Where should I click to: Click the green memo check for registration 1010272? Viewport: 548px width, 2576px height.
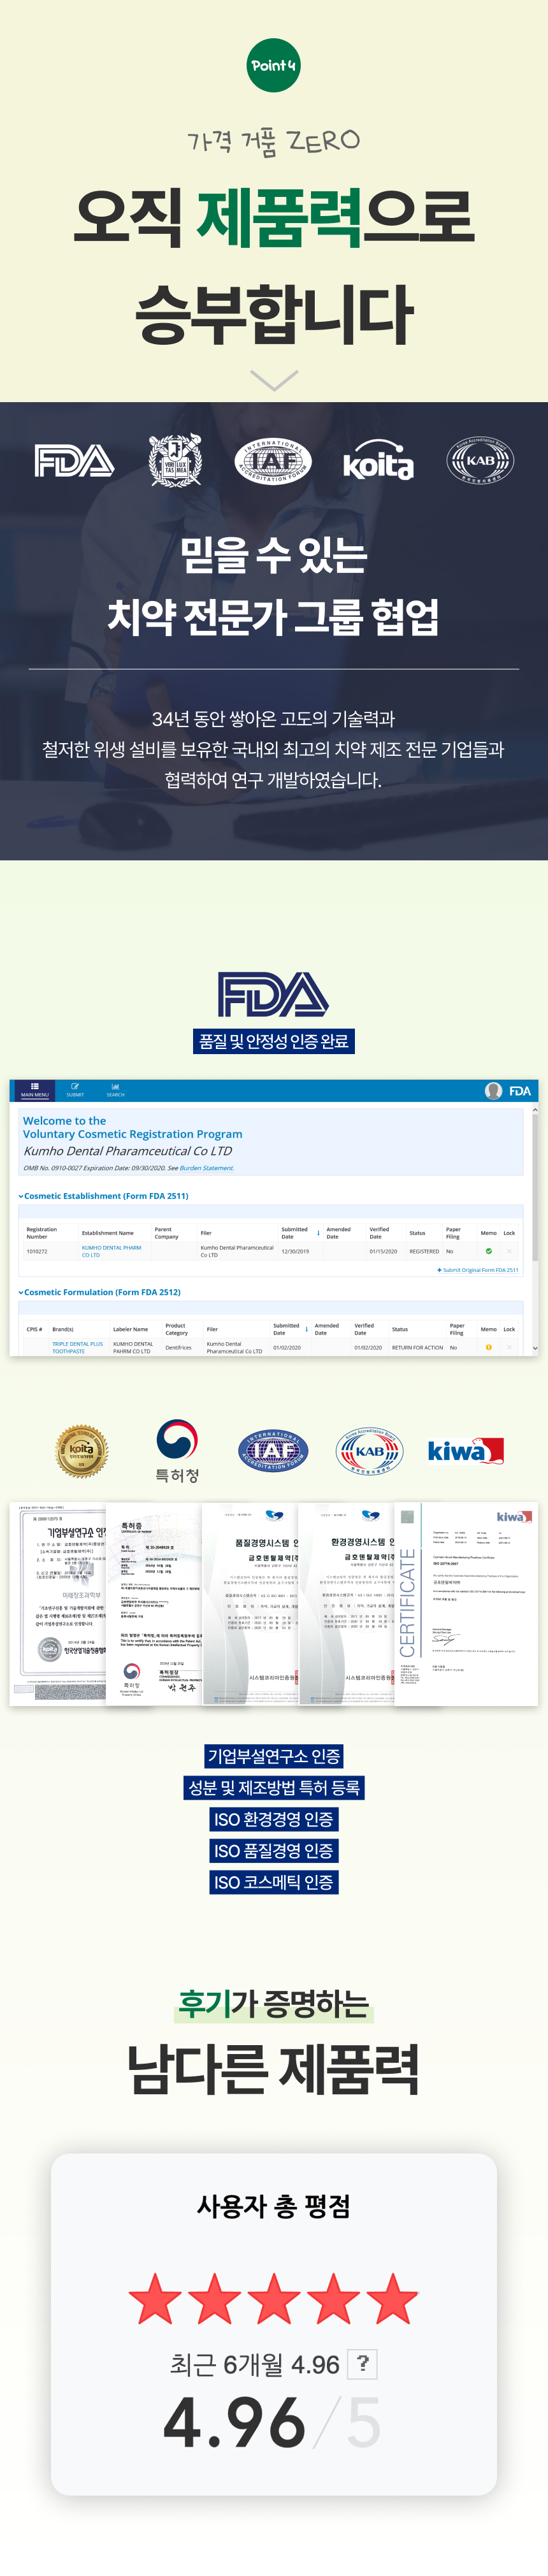488,1251
